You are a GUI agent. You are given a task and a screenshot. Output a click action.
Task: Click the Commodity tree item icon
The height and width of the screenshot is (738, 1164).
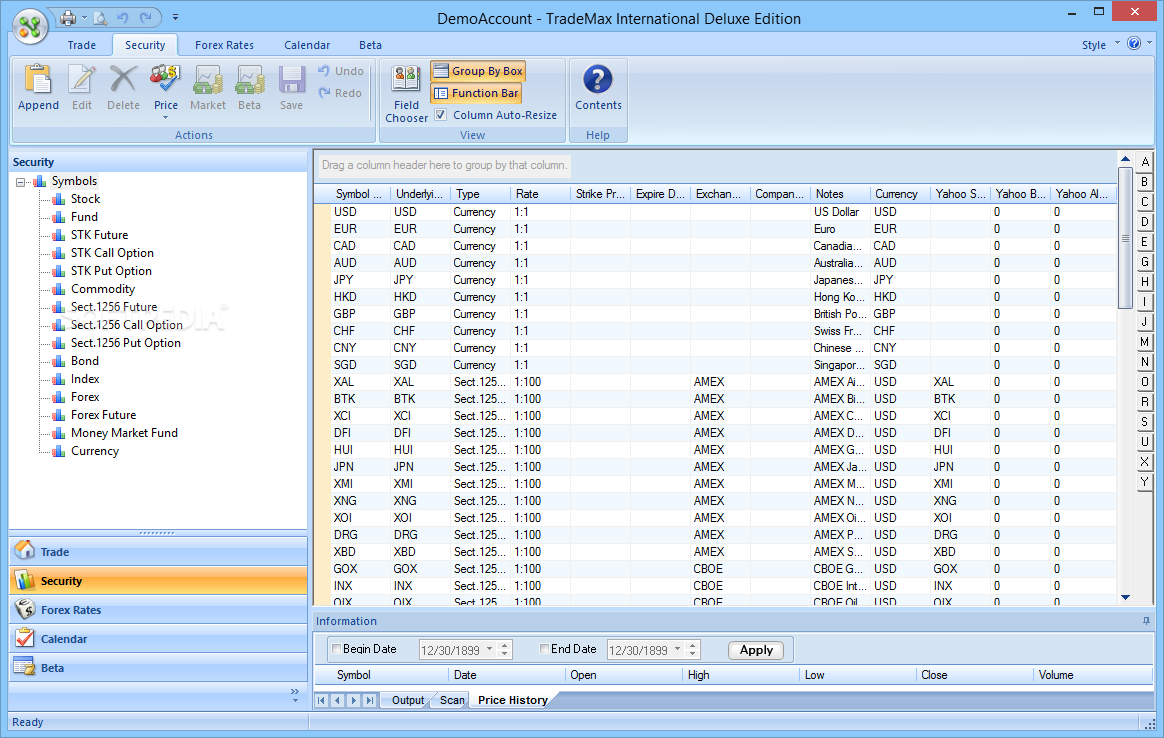coord(59,289)
